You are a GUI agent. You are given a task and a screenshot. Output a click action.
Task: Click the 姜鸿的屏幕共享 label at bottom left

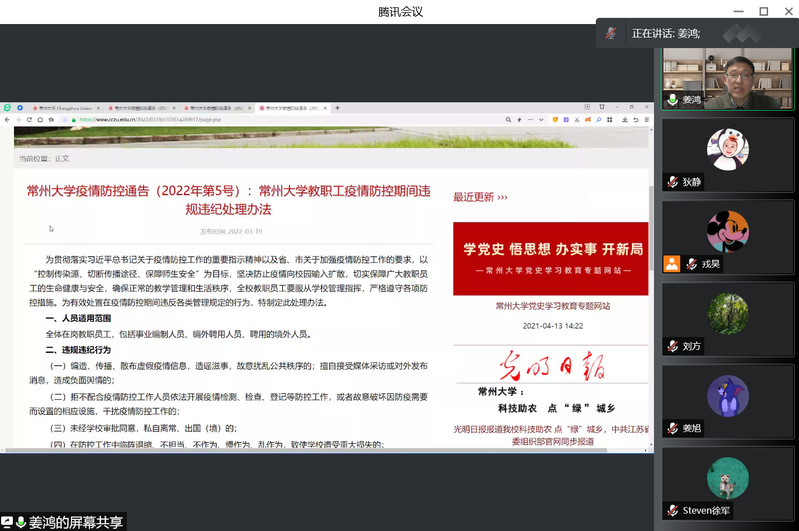pos(76,522)
